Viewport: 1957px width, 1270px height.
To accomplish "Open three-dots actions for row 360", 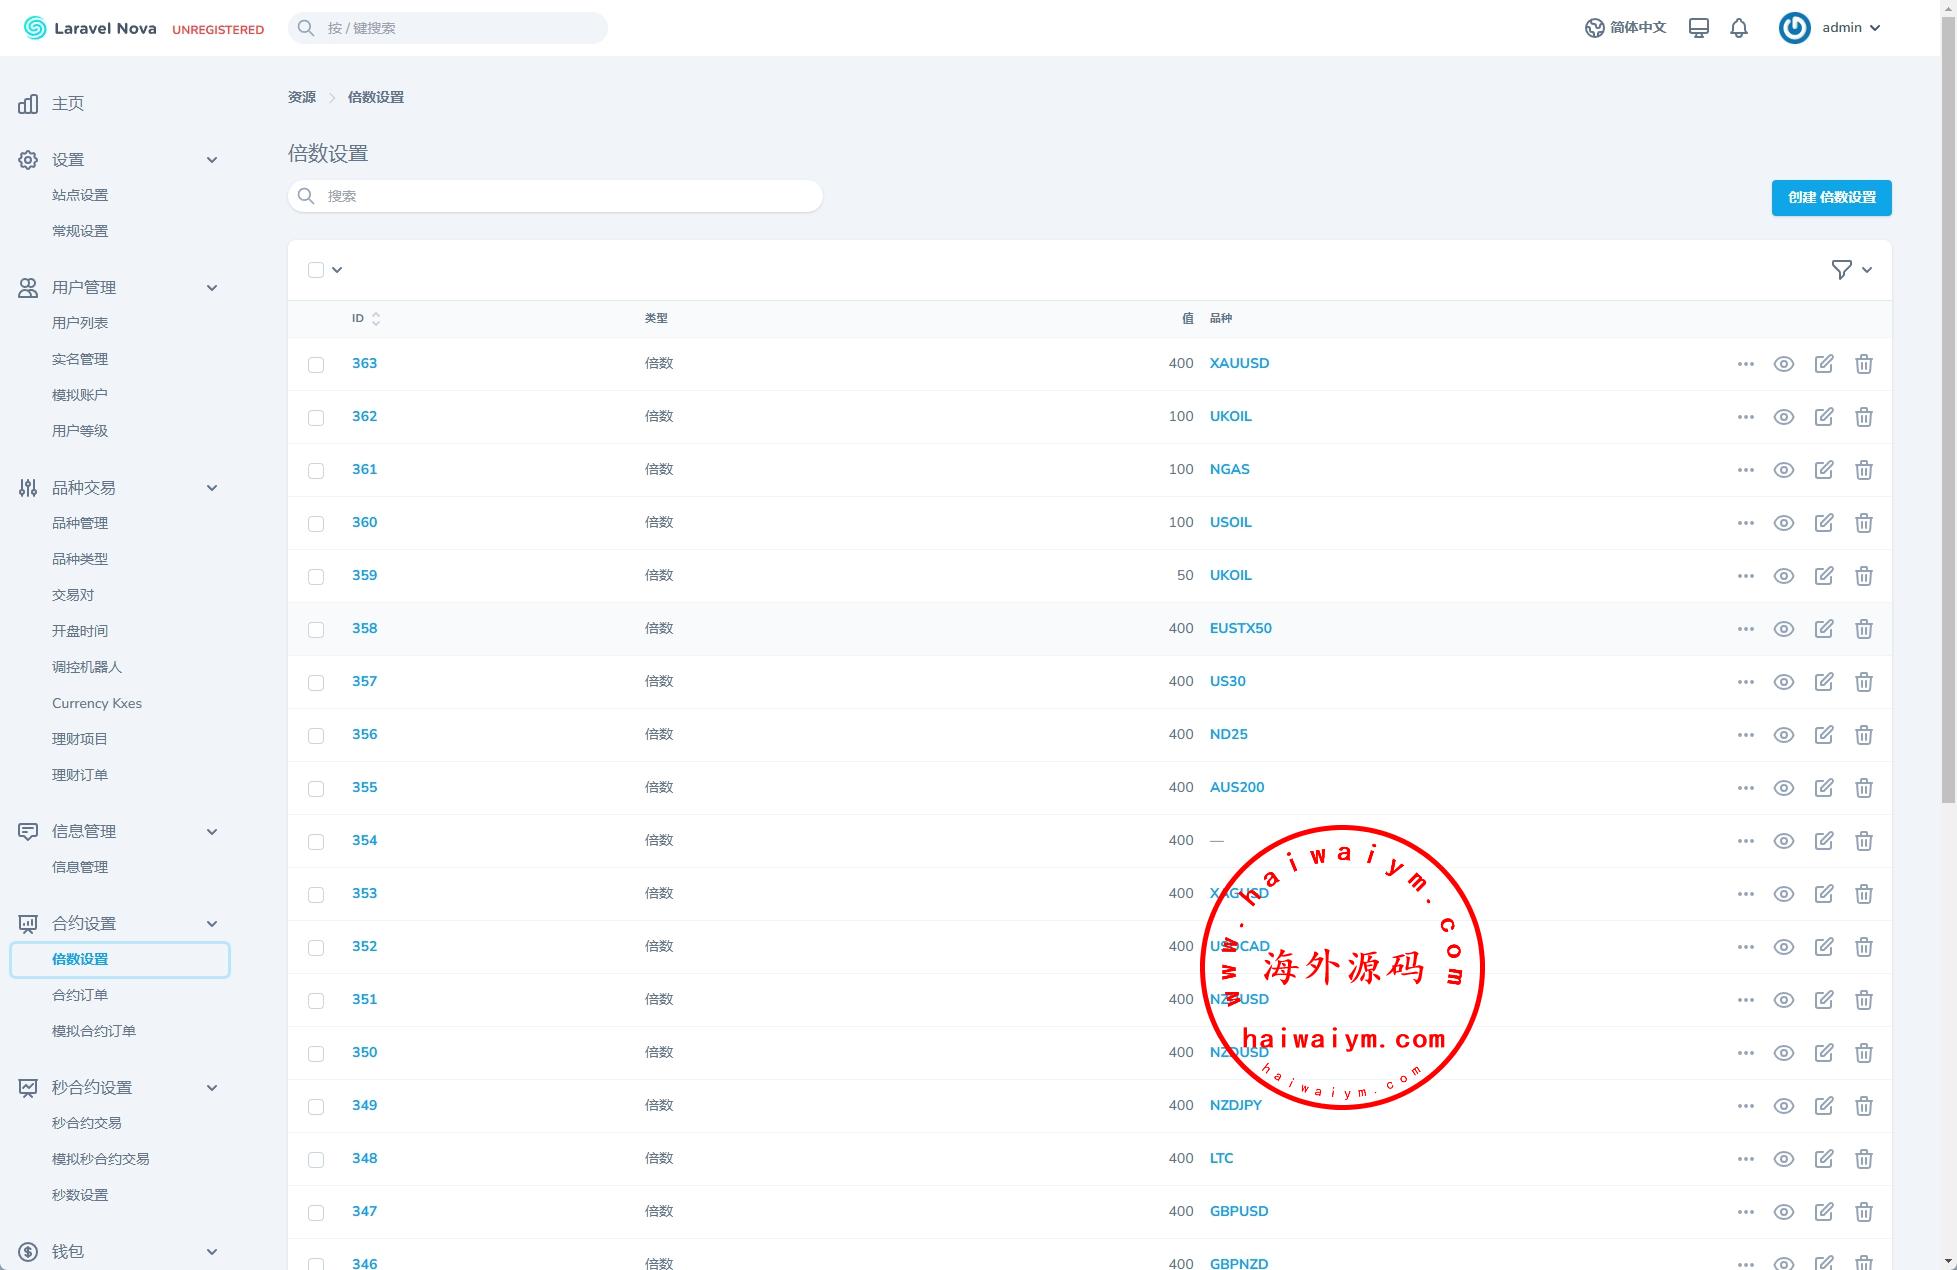I will pyautogui.click(x=1745, y=523).
